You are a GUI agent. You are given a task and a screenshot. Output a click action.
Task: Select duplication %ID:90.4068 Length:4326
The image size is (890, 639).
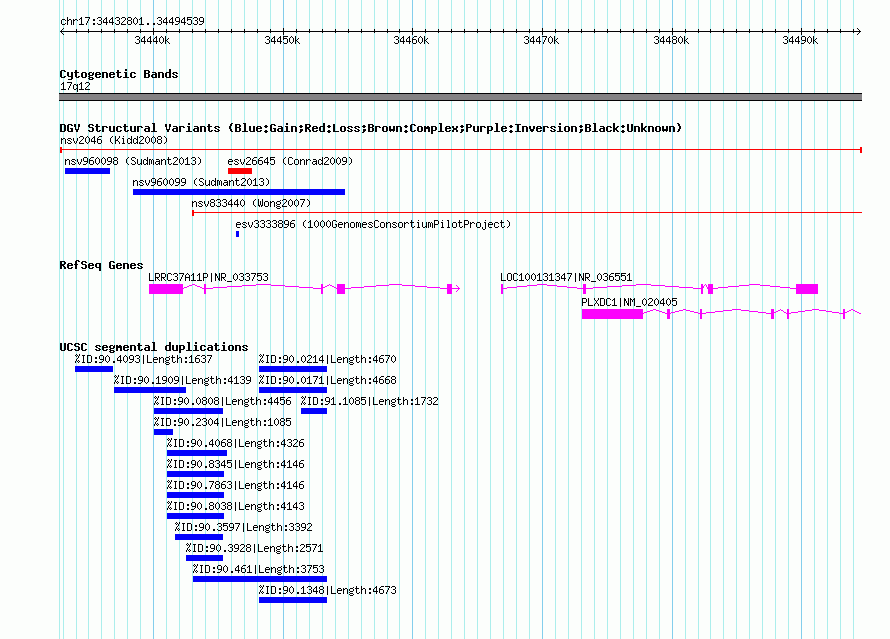click(196, 453)
